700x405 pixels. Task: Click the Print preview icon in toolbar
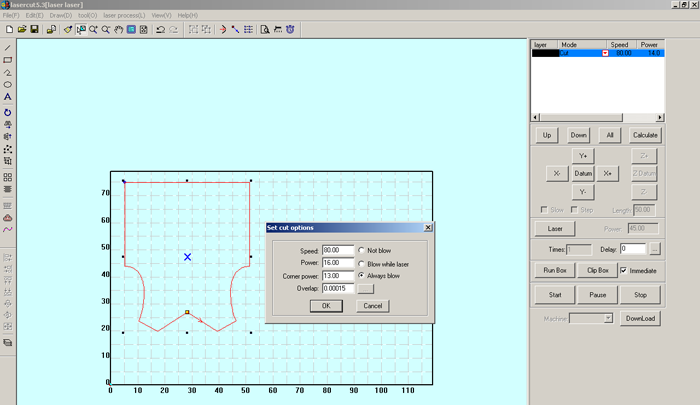pyautogui.click(x=265, y=29)
